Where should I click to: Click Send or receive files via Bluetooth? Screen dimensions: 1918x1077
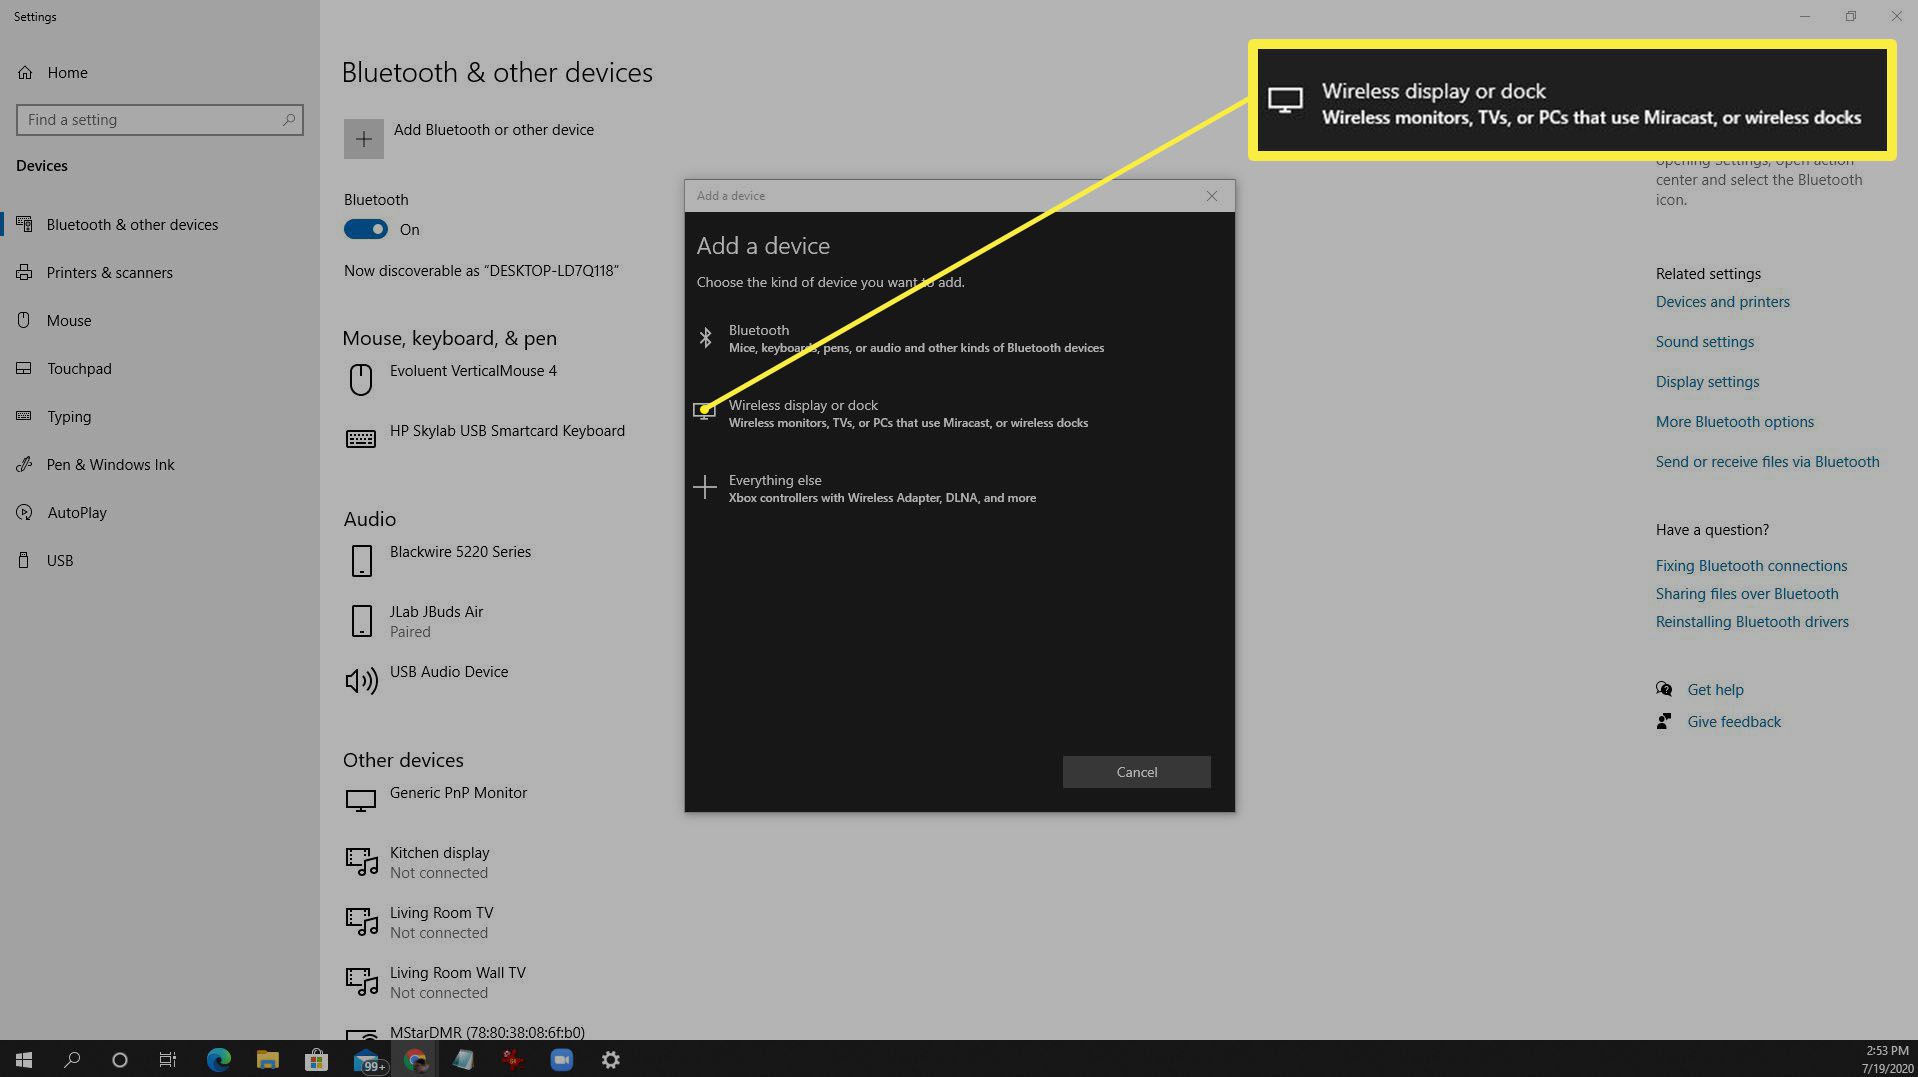coord(1767,462)
